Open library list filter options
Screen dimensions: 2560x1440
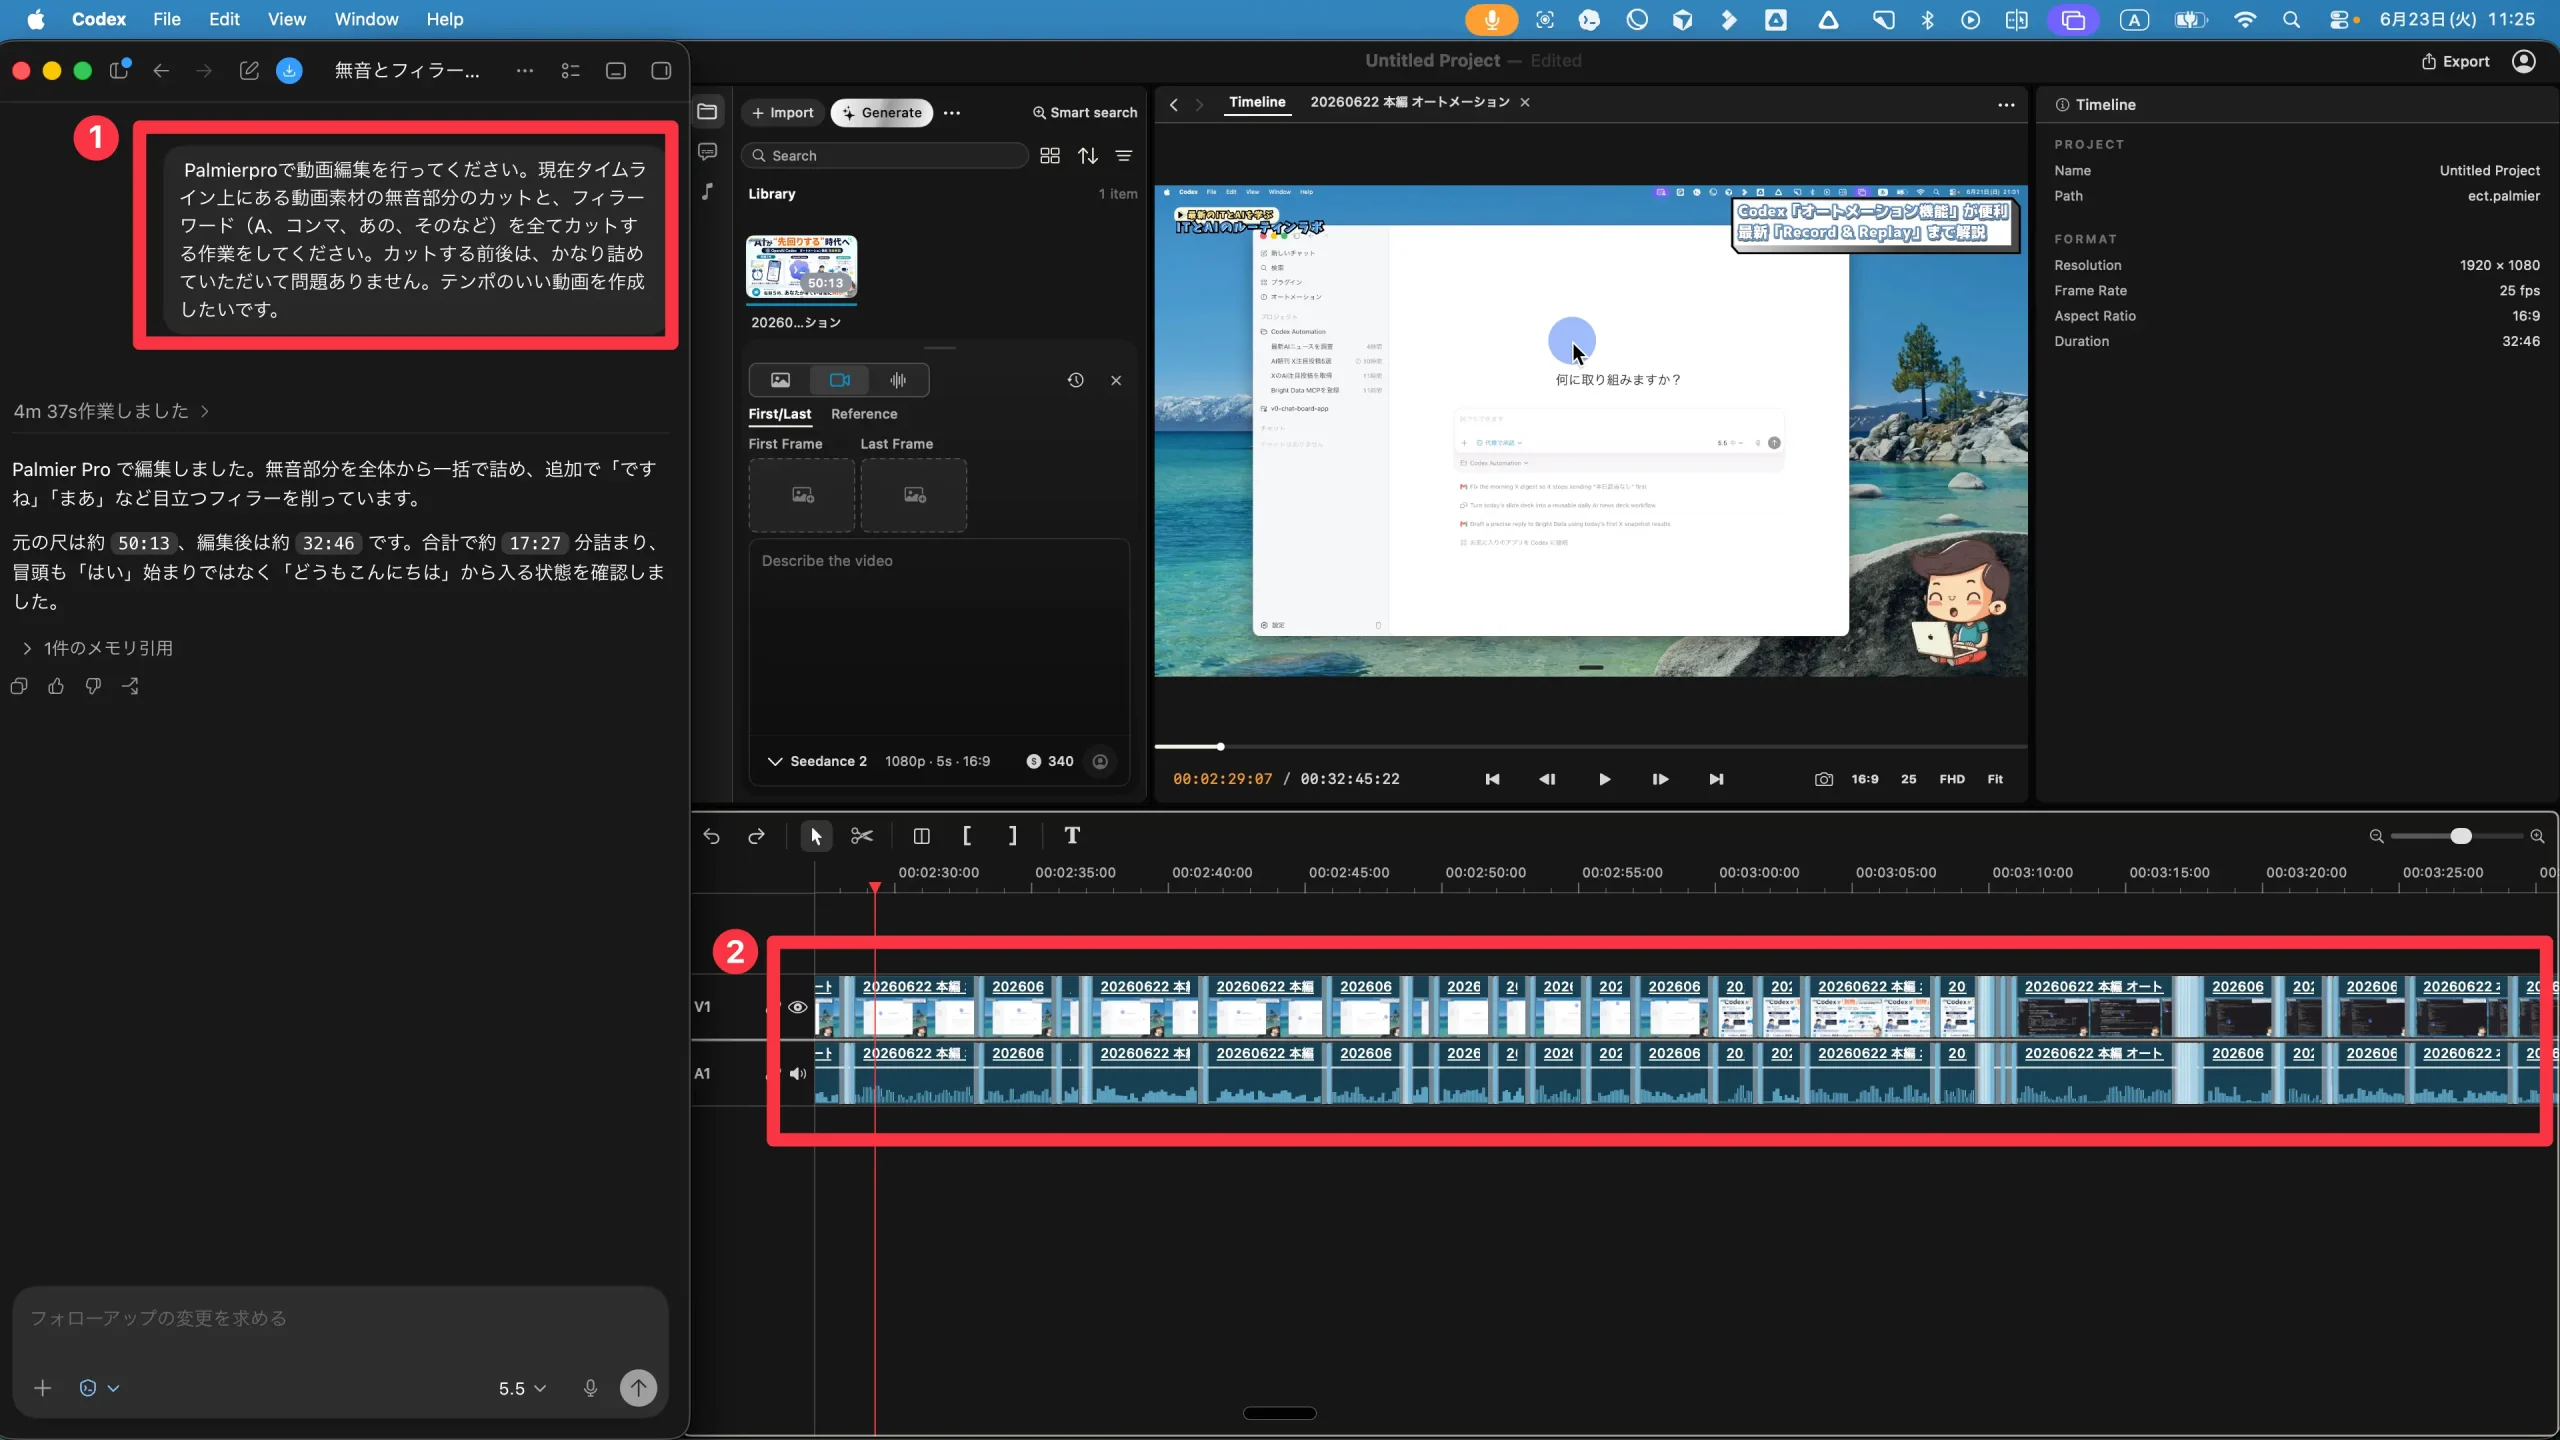[1124, 156]
